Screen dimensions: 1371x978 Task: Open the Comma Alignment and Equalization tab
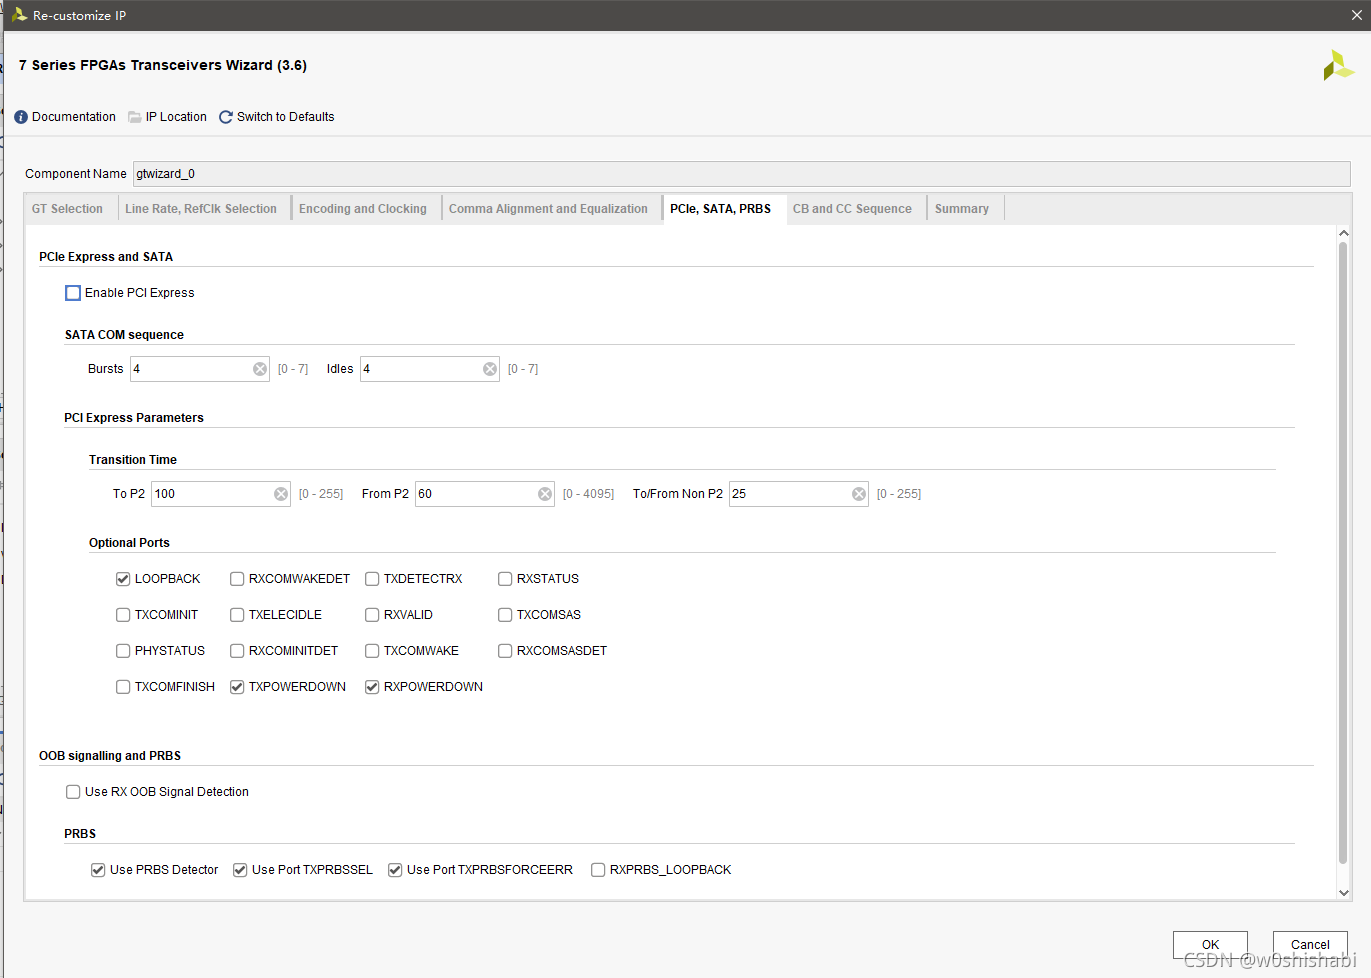point(548,209)
